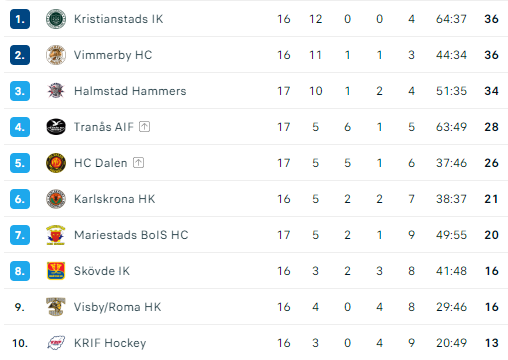The width and height of the screenshot is (508, 360).
Task: Click the dark blue rank 1 badge
Action: (20, 19)
